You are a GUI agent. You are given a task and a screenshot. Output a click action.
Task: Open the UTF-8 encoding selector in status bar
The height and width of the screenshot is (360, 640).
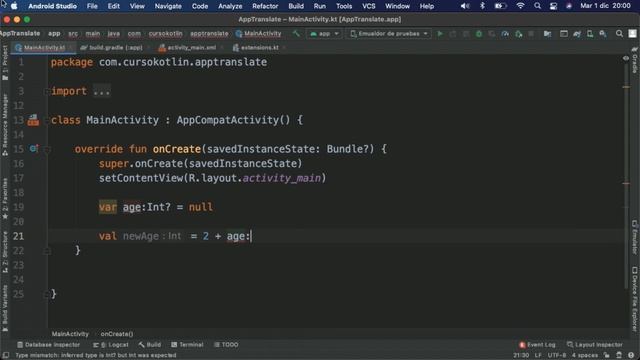(x=557, y=356)
